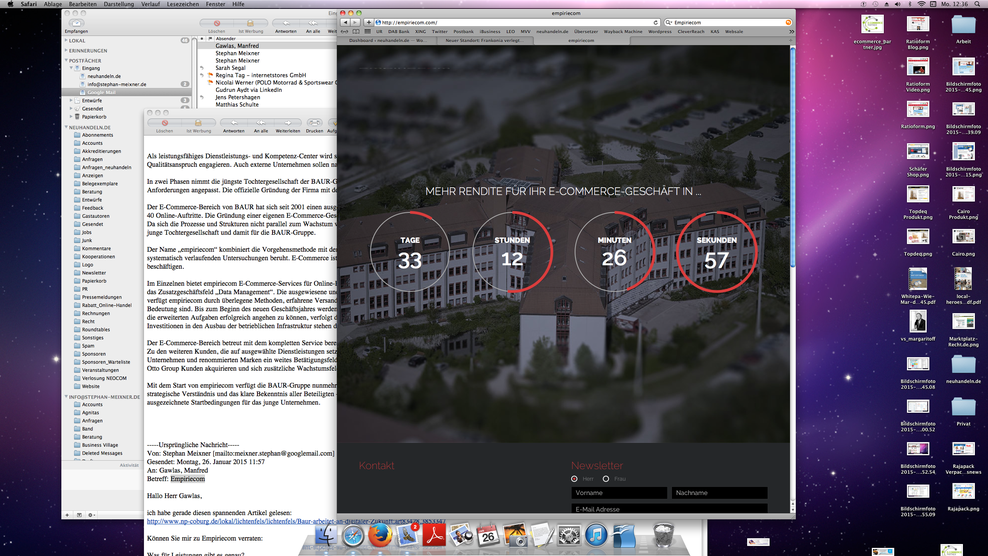
Task: Open Safari top sites grid icon
Action: 367,32
